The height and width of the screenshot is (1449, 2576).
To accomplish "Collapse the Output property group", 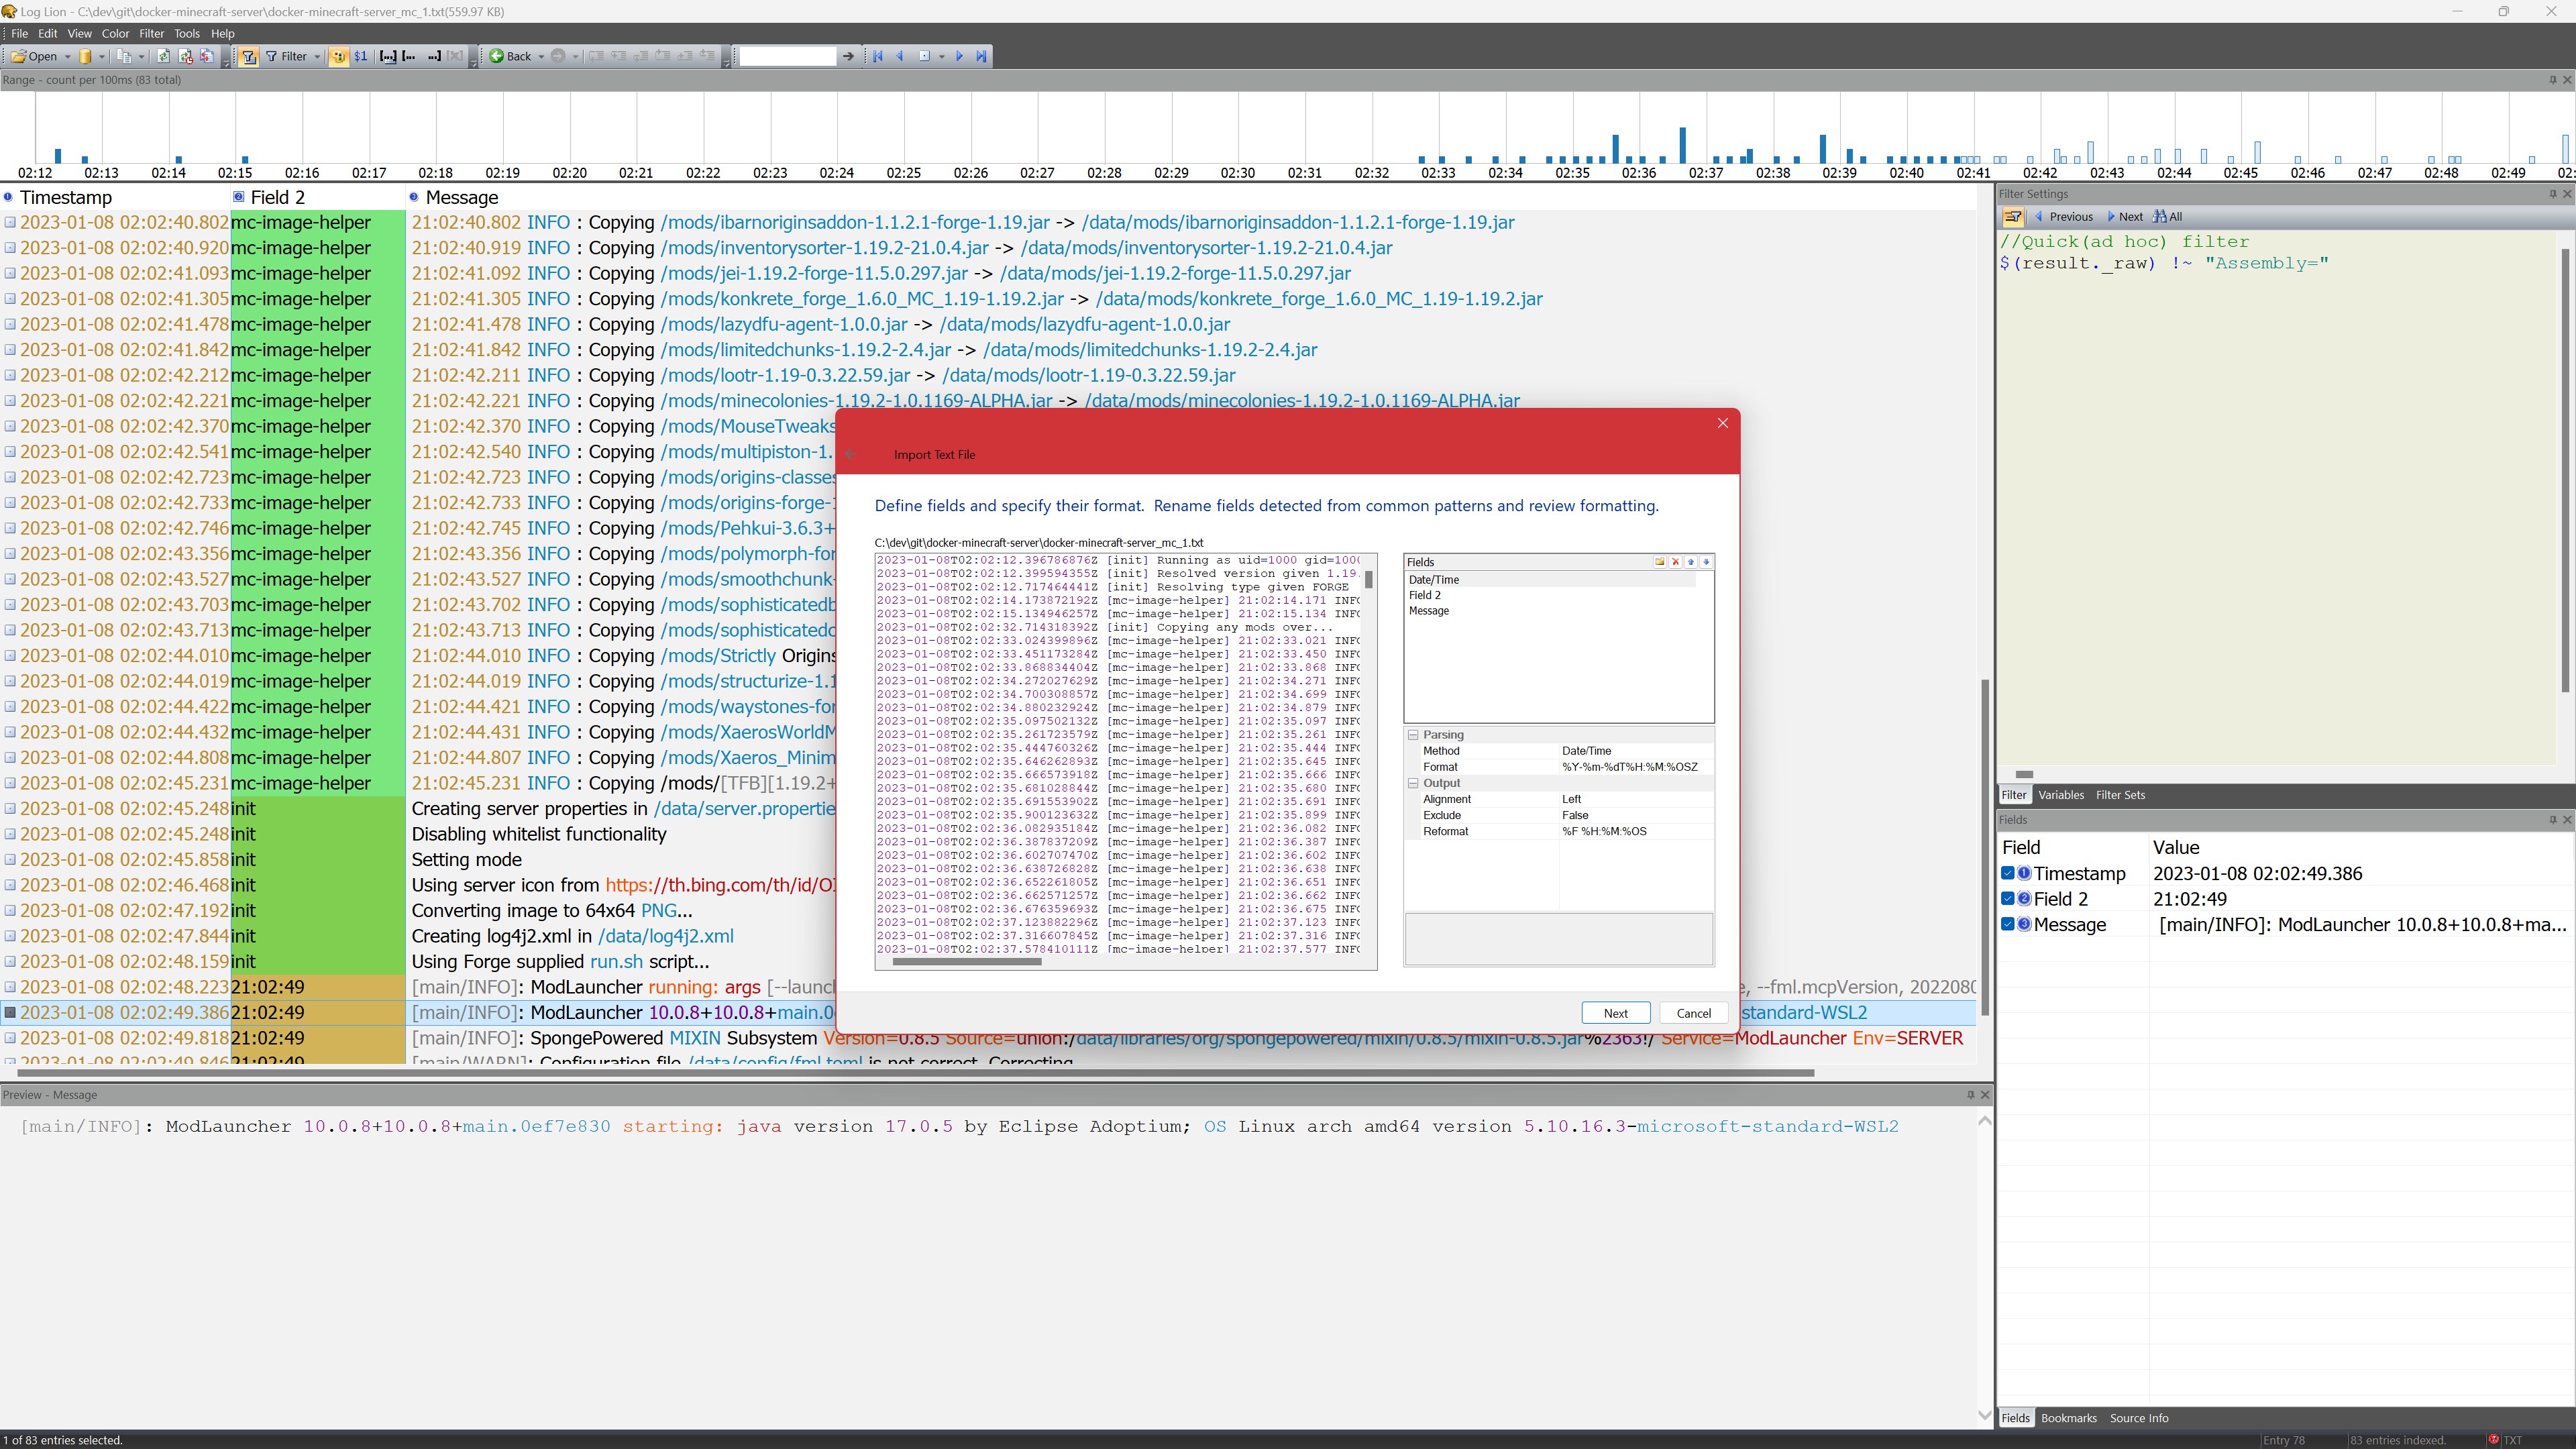I will pyautogui.click(x=1413, y=783).
